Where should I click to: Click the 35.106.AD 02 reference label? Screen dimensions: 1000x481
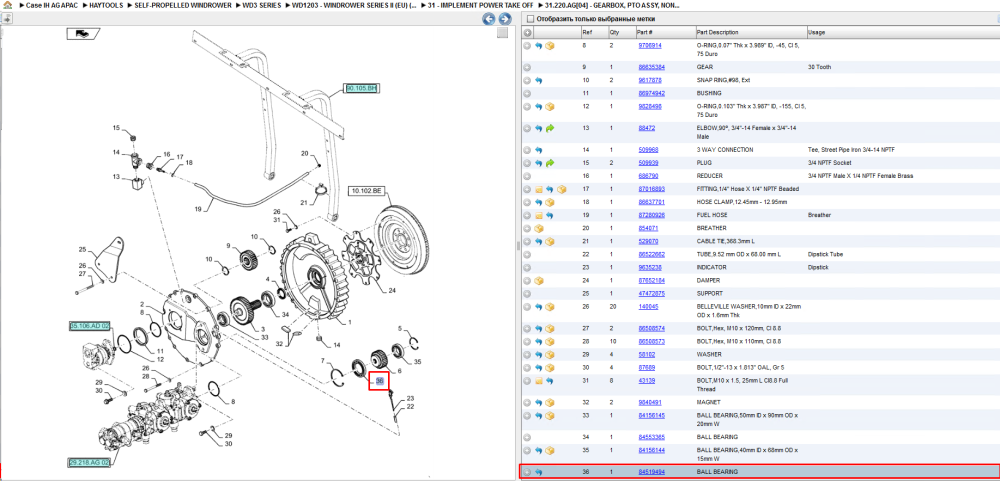pyautogui.click(x=89, y=326)
